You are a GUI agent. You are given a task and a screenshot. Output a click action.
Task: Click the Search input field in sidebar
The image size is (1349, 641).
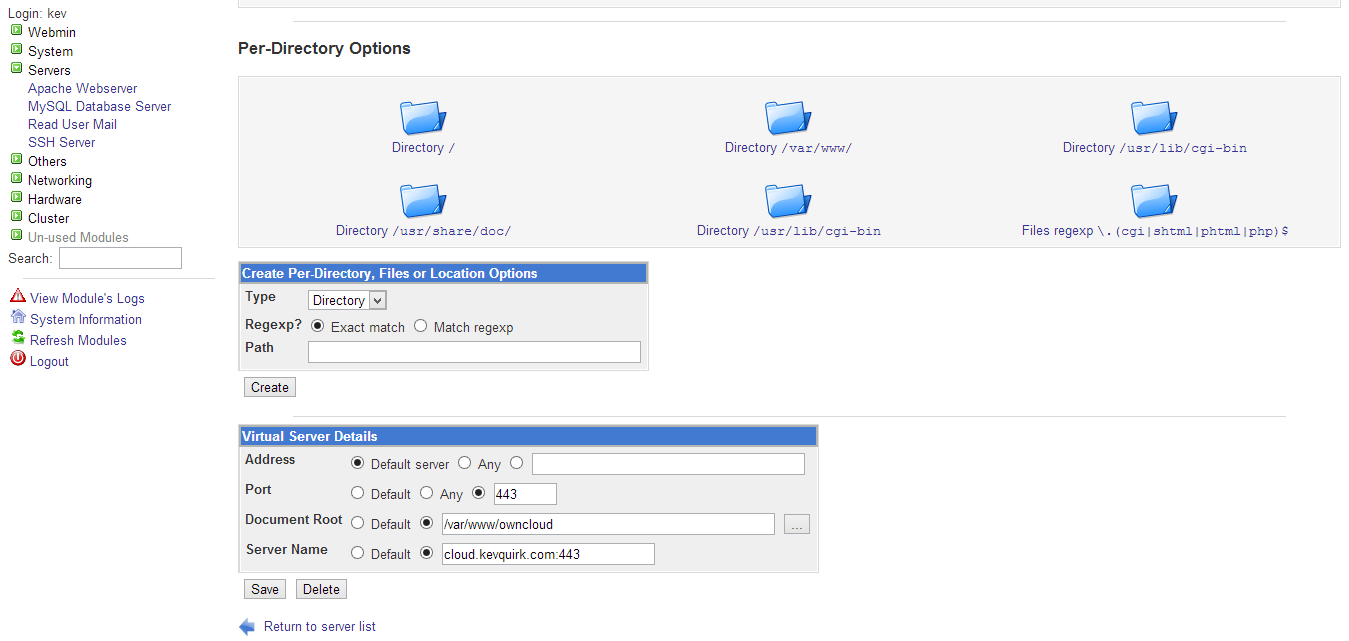120,258
